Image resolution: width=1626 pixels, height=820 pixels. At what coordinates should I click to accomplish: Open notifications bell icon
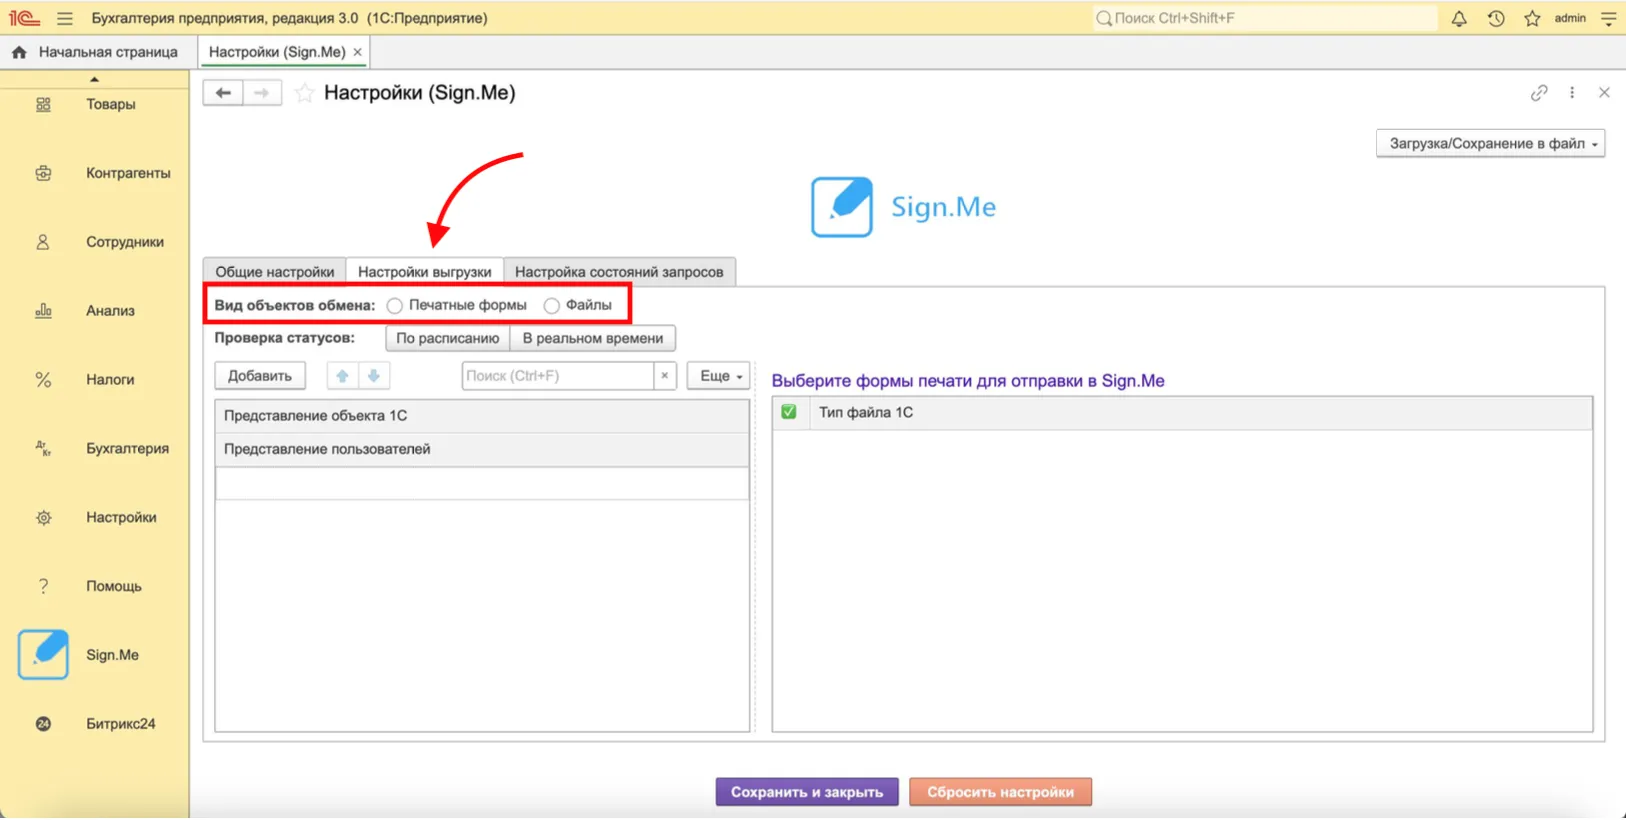1459,18
